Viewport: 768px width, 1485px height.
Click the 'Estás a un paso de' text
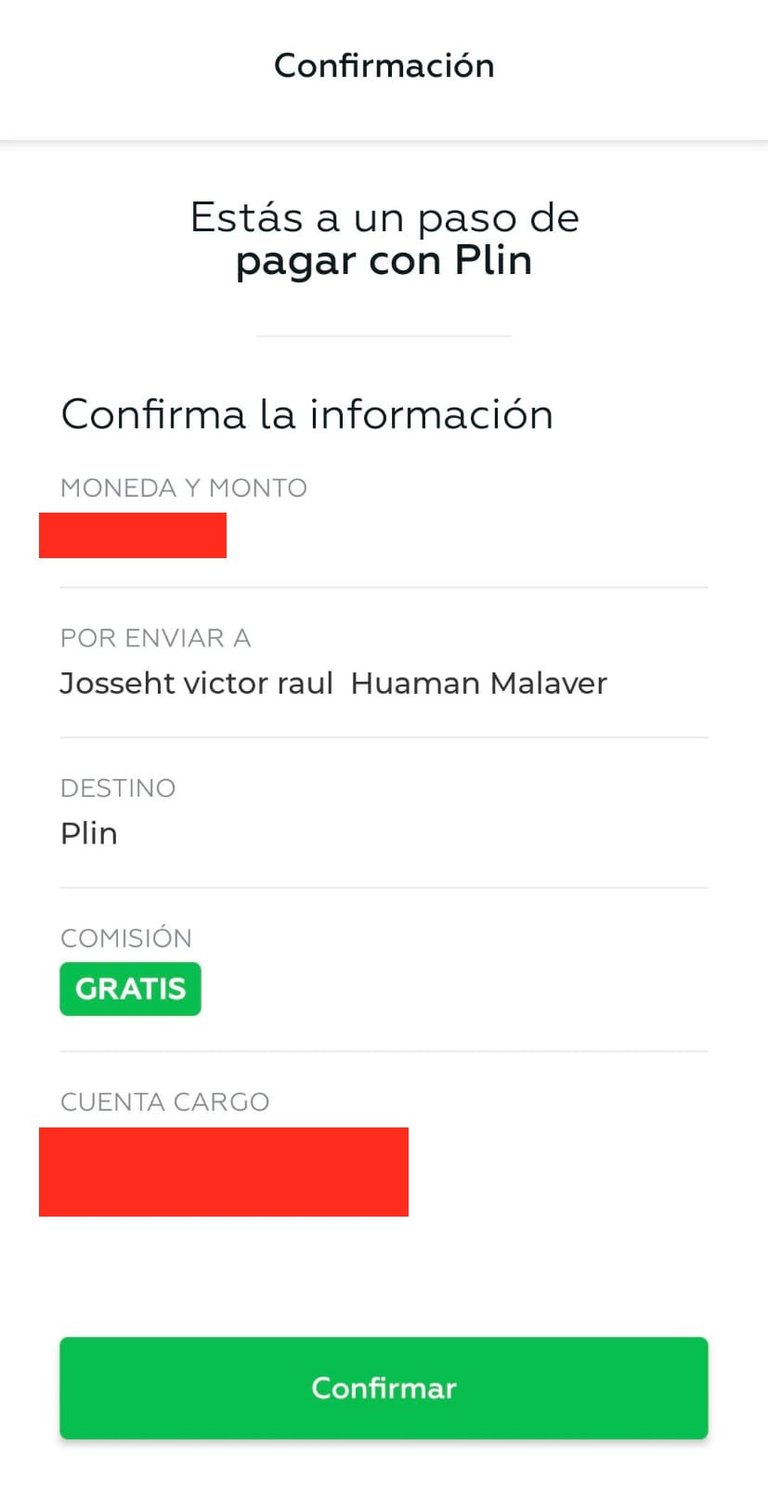(x=384, y=218)
